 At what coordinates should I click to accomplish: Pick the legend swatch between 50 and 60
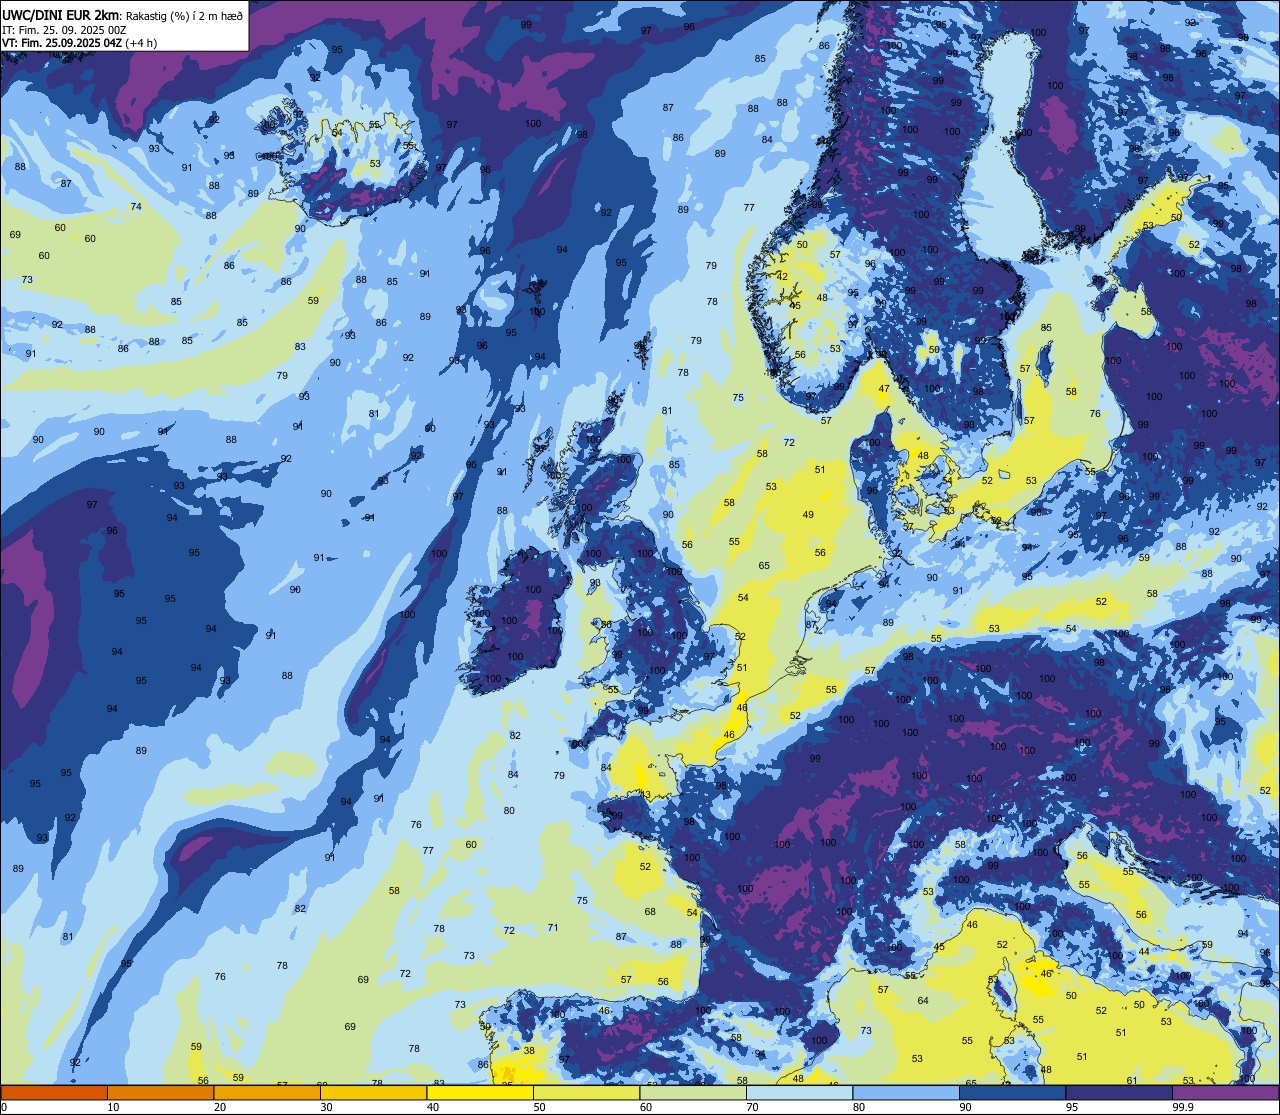(x=586, y=1092)
